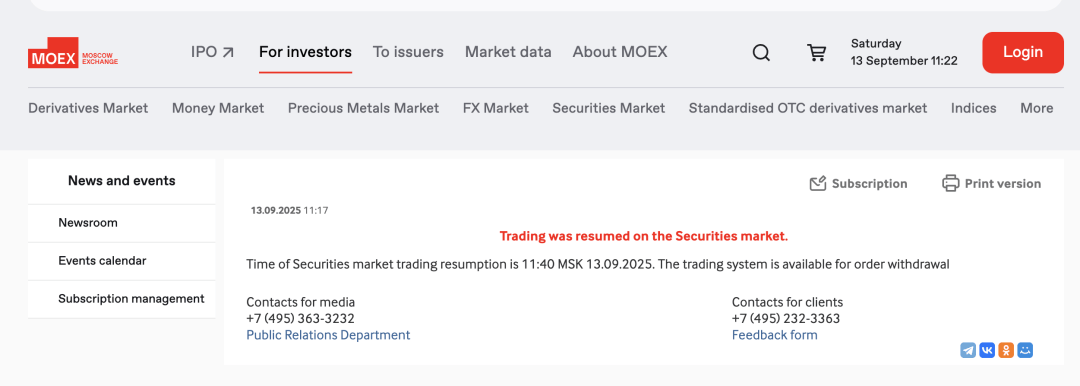Open the IPO external link
This screenshot has width=1080, height=386.
pyautogui.click(x=212, y=52)
